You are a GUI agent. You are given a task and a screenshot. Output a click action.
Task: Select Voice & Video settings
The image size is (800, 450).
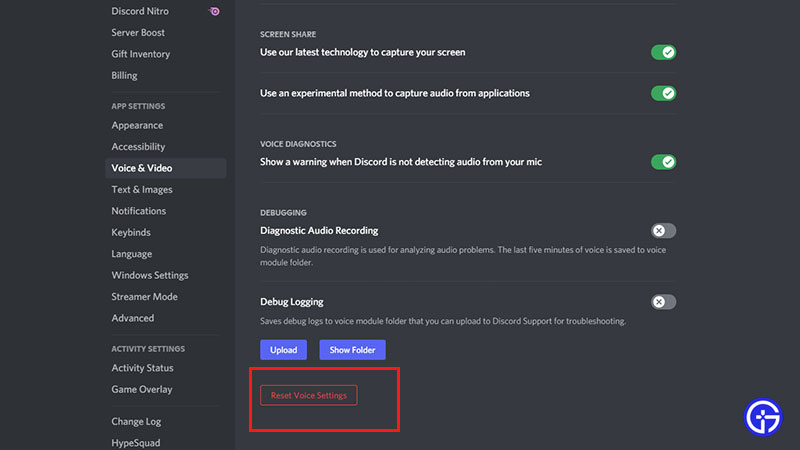(x=165, y=168)
